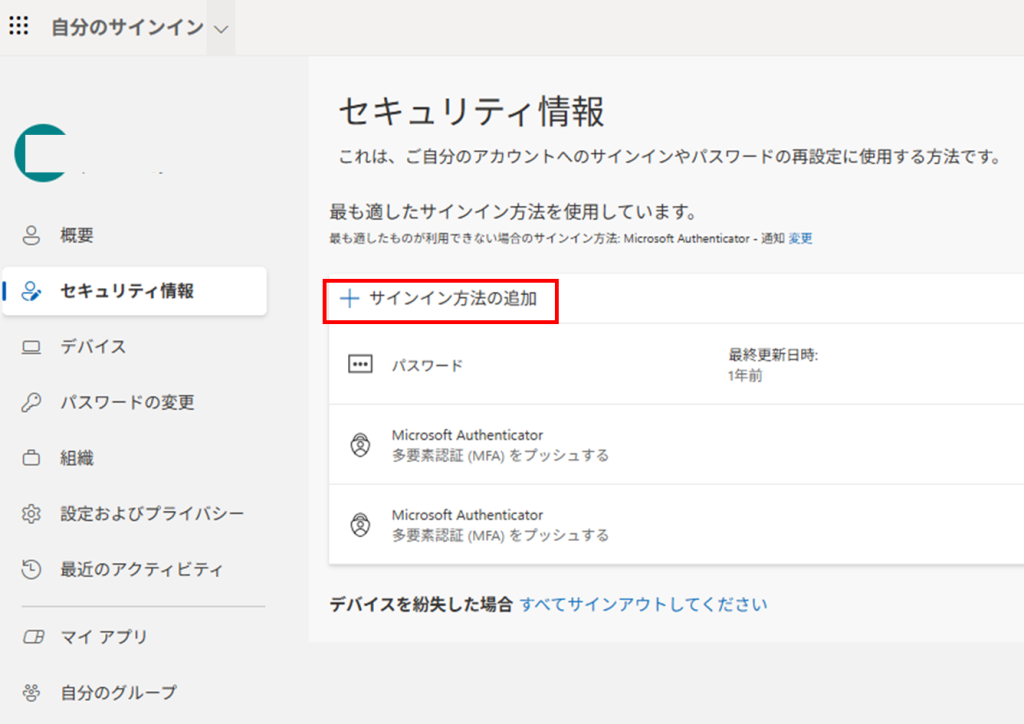Click the 変更 link for default method
Viewport: 1024px width, 724px height.
[800, 239]
